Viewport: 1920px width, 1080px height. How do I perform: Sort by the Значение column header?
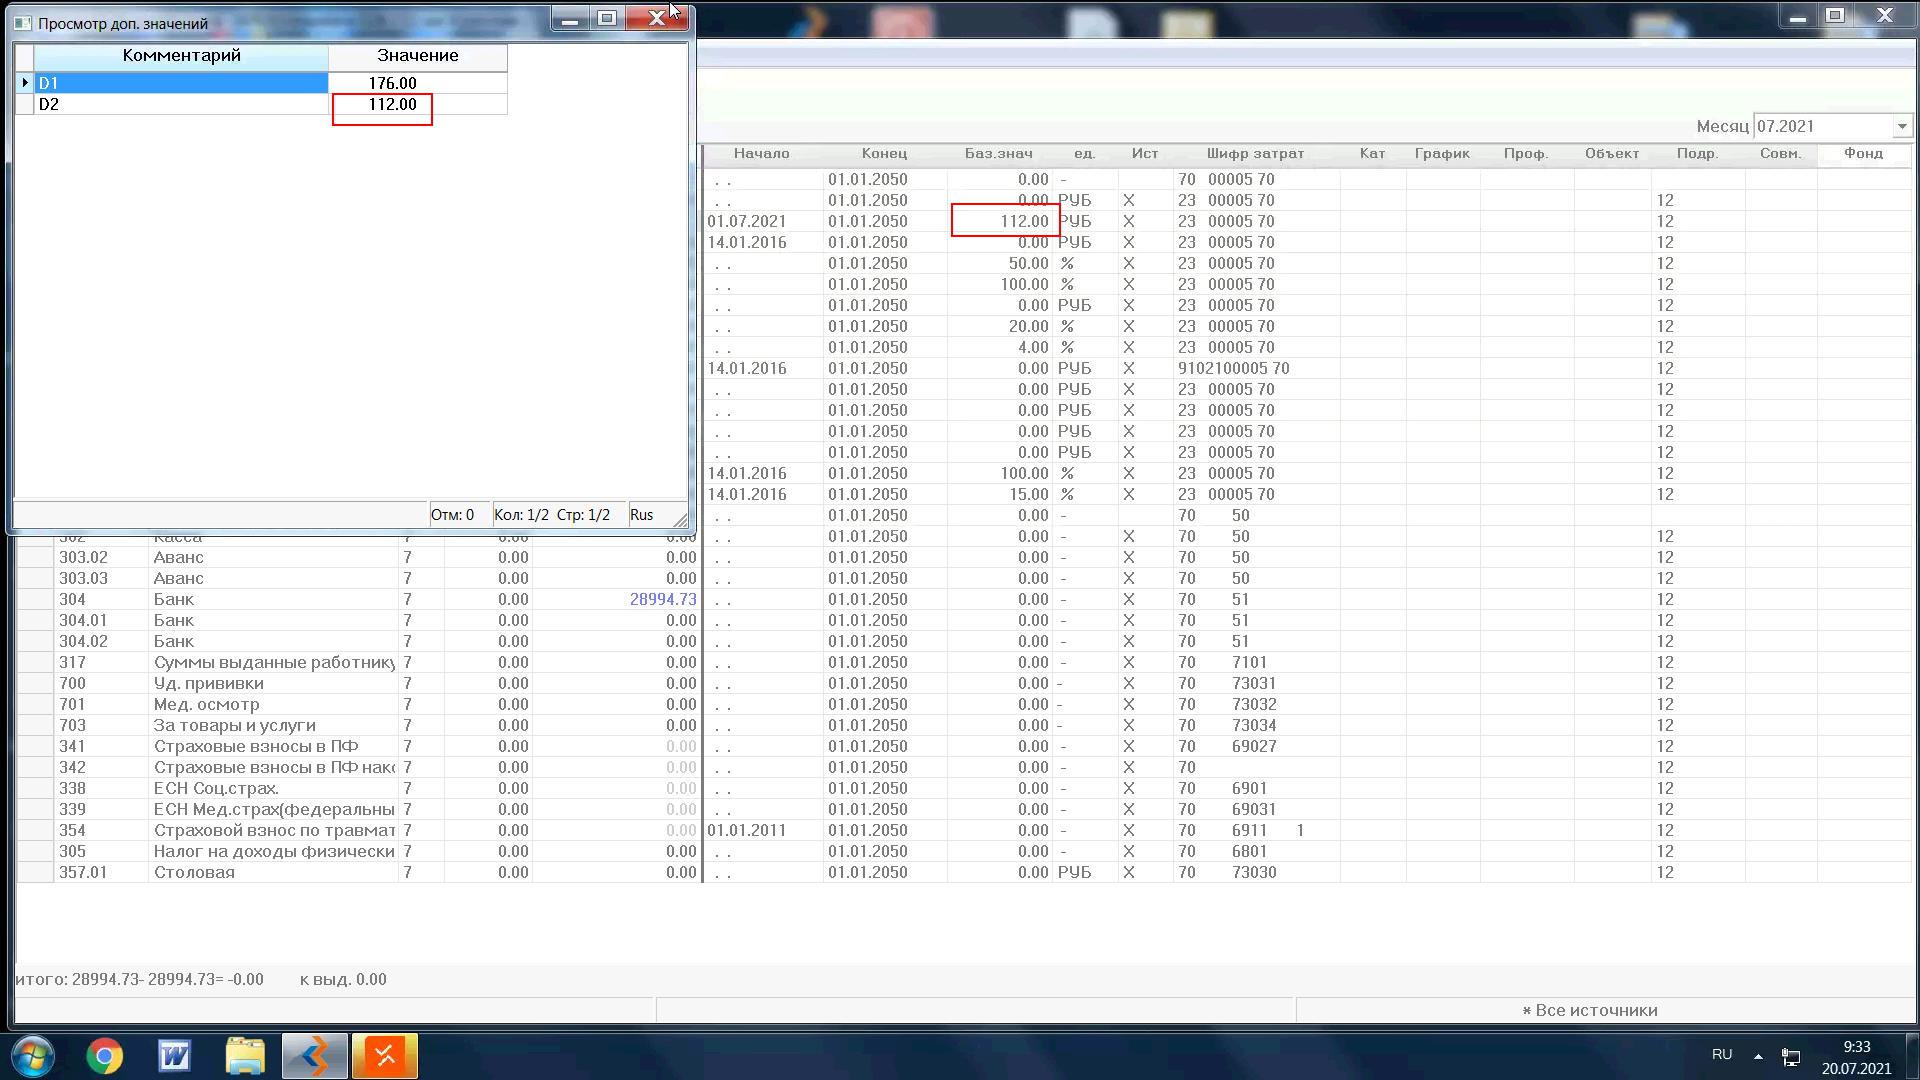coord(417,56)
